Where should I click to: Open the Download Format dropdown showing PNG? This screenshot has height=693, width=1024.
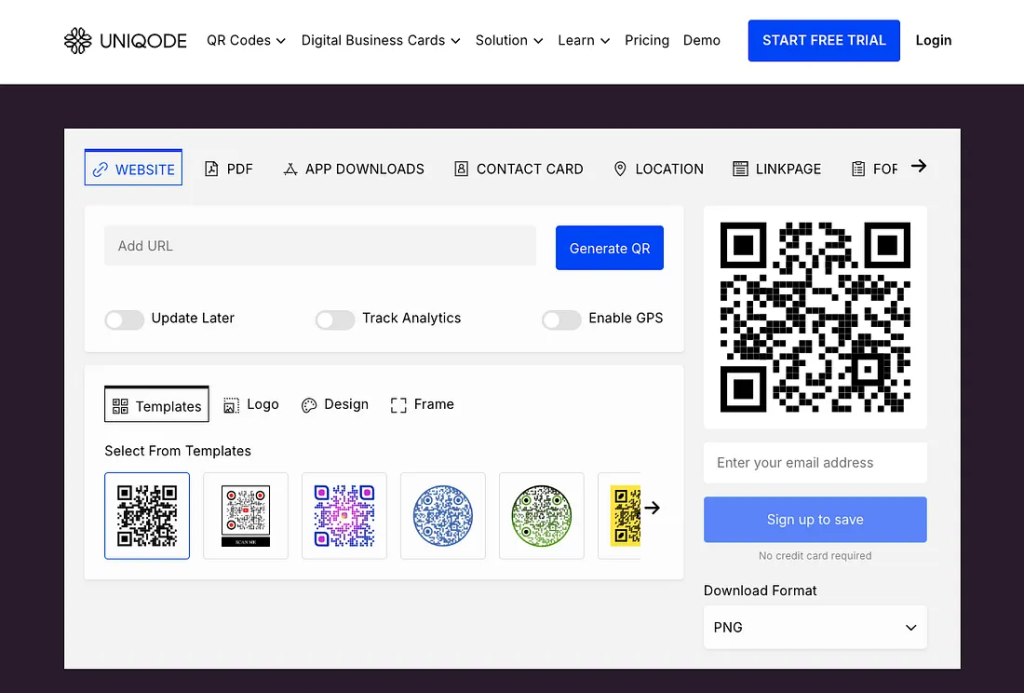pyautogui.click(x=815, y=627)
